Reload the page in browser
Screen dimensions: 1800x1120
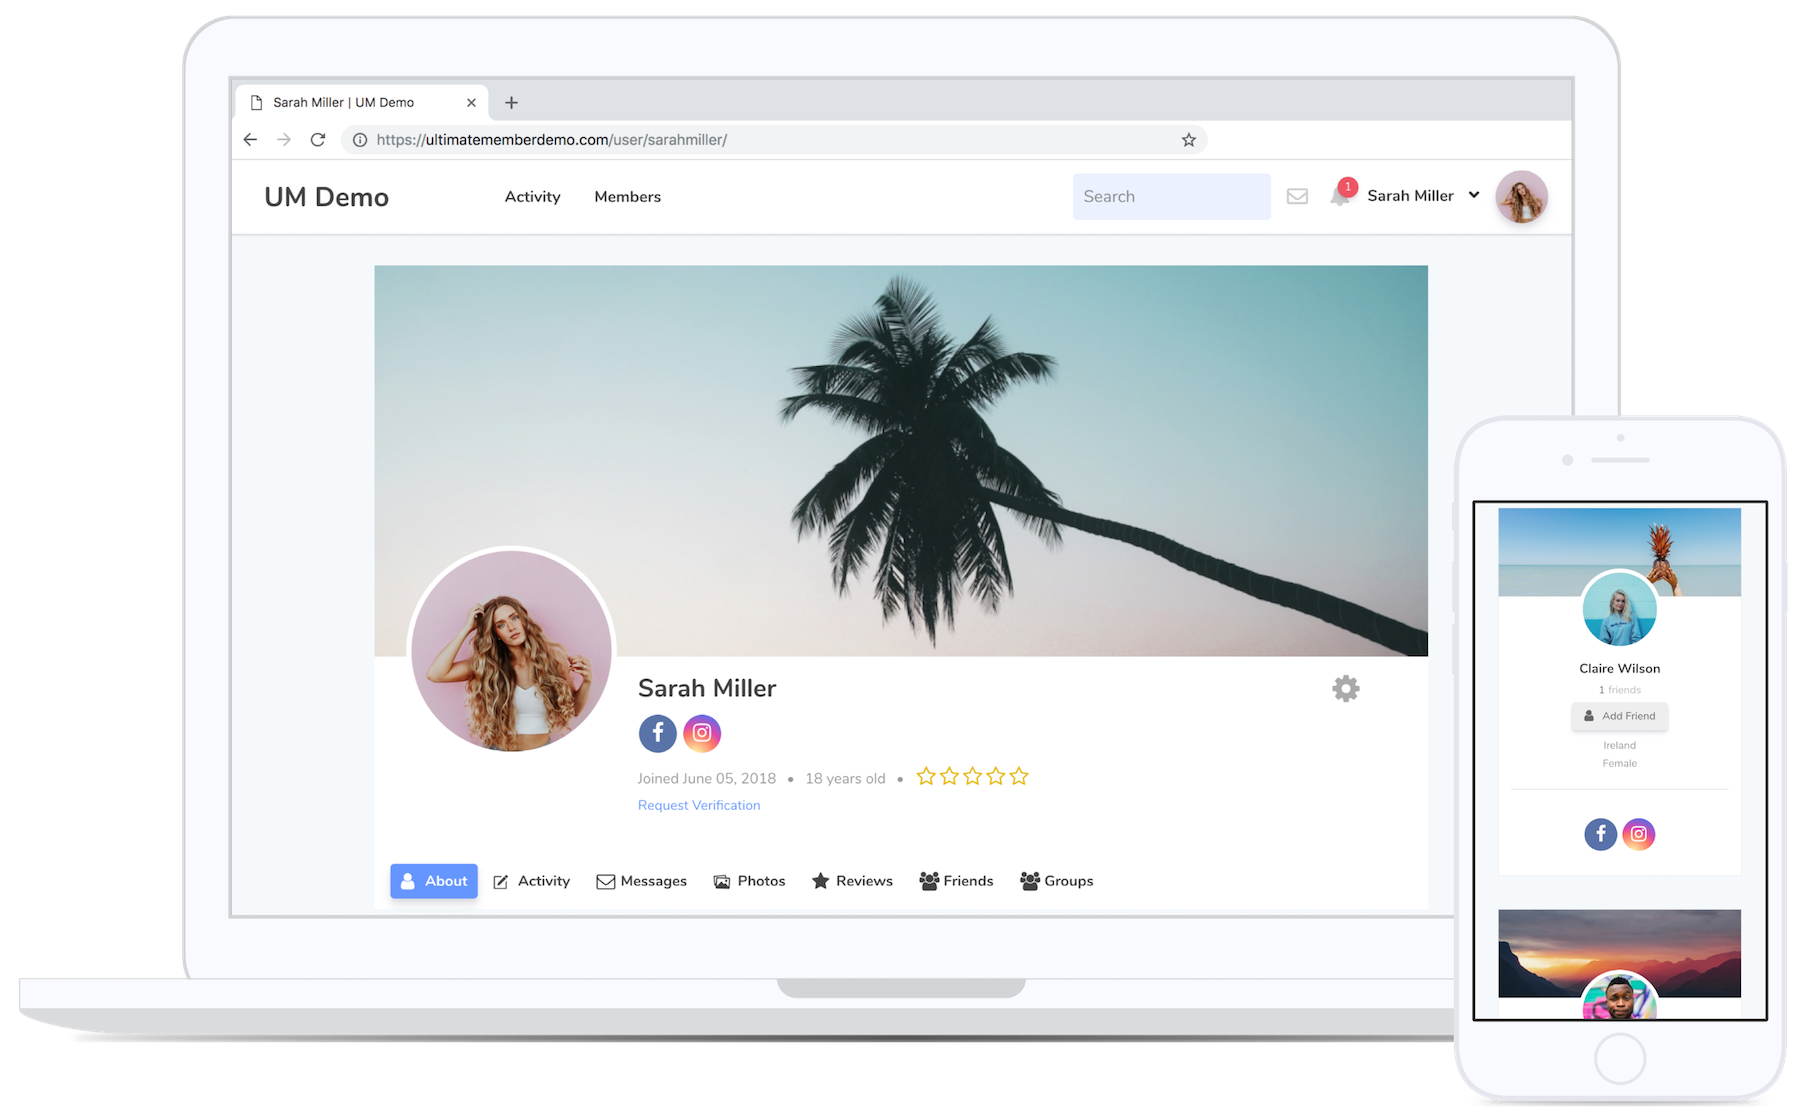(x=318, y=140)
